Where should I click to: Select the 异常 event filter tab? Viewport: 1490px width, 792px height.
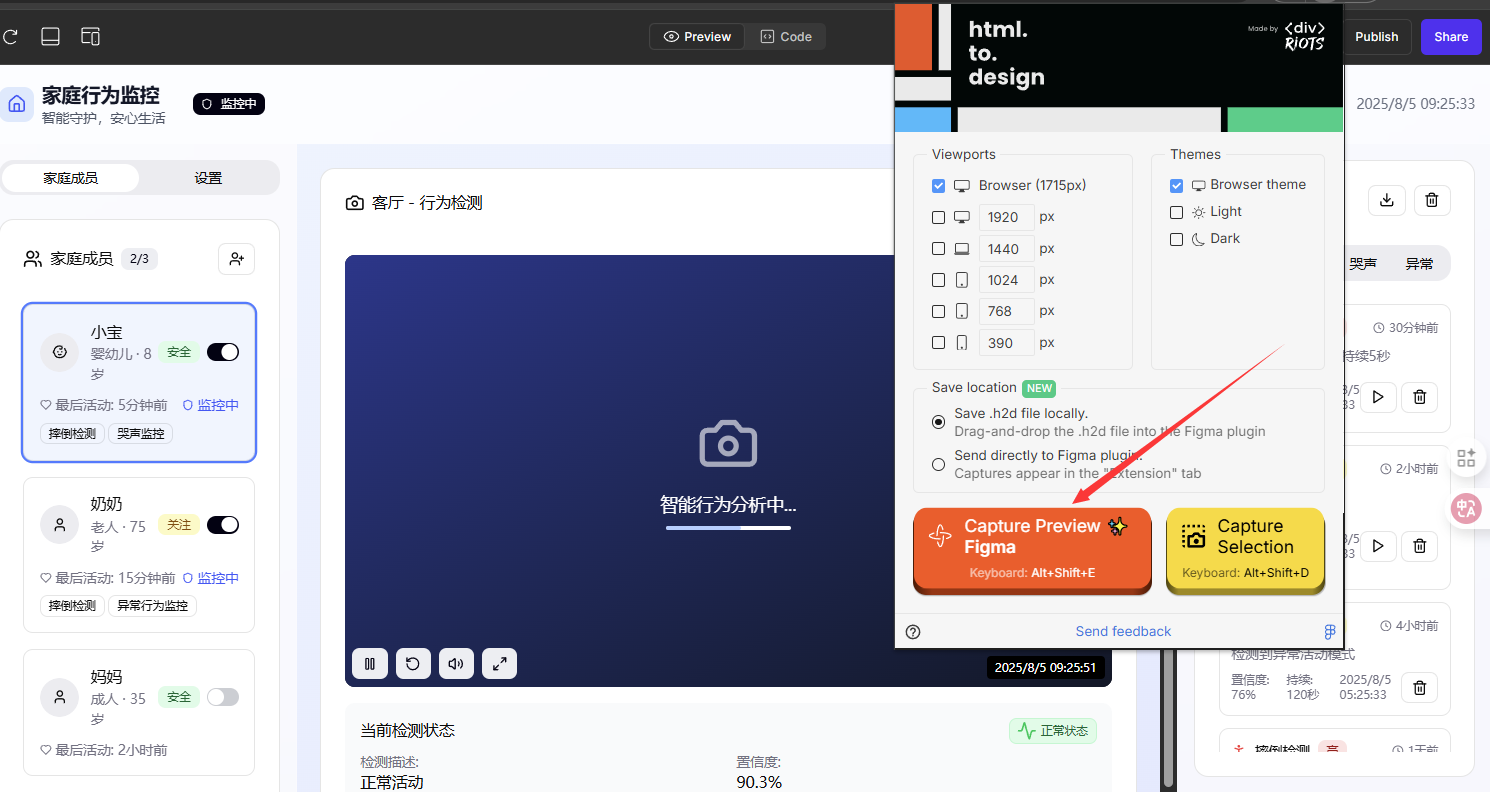tap(1419, 263)
